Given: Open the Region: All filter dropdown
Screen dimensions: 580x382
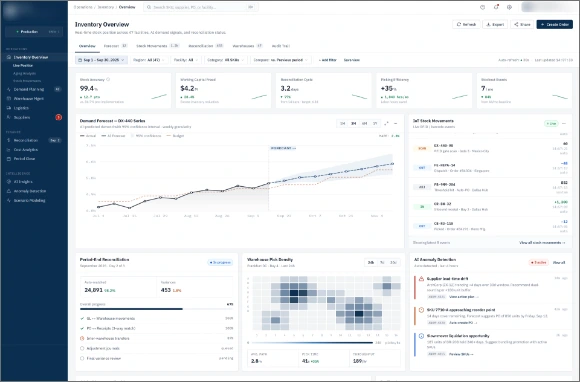Looking at the screenshot, I should (x=149, y=60).
